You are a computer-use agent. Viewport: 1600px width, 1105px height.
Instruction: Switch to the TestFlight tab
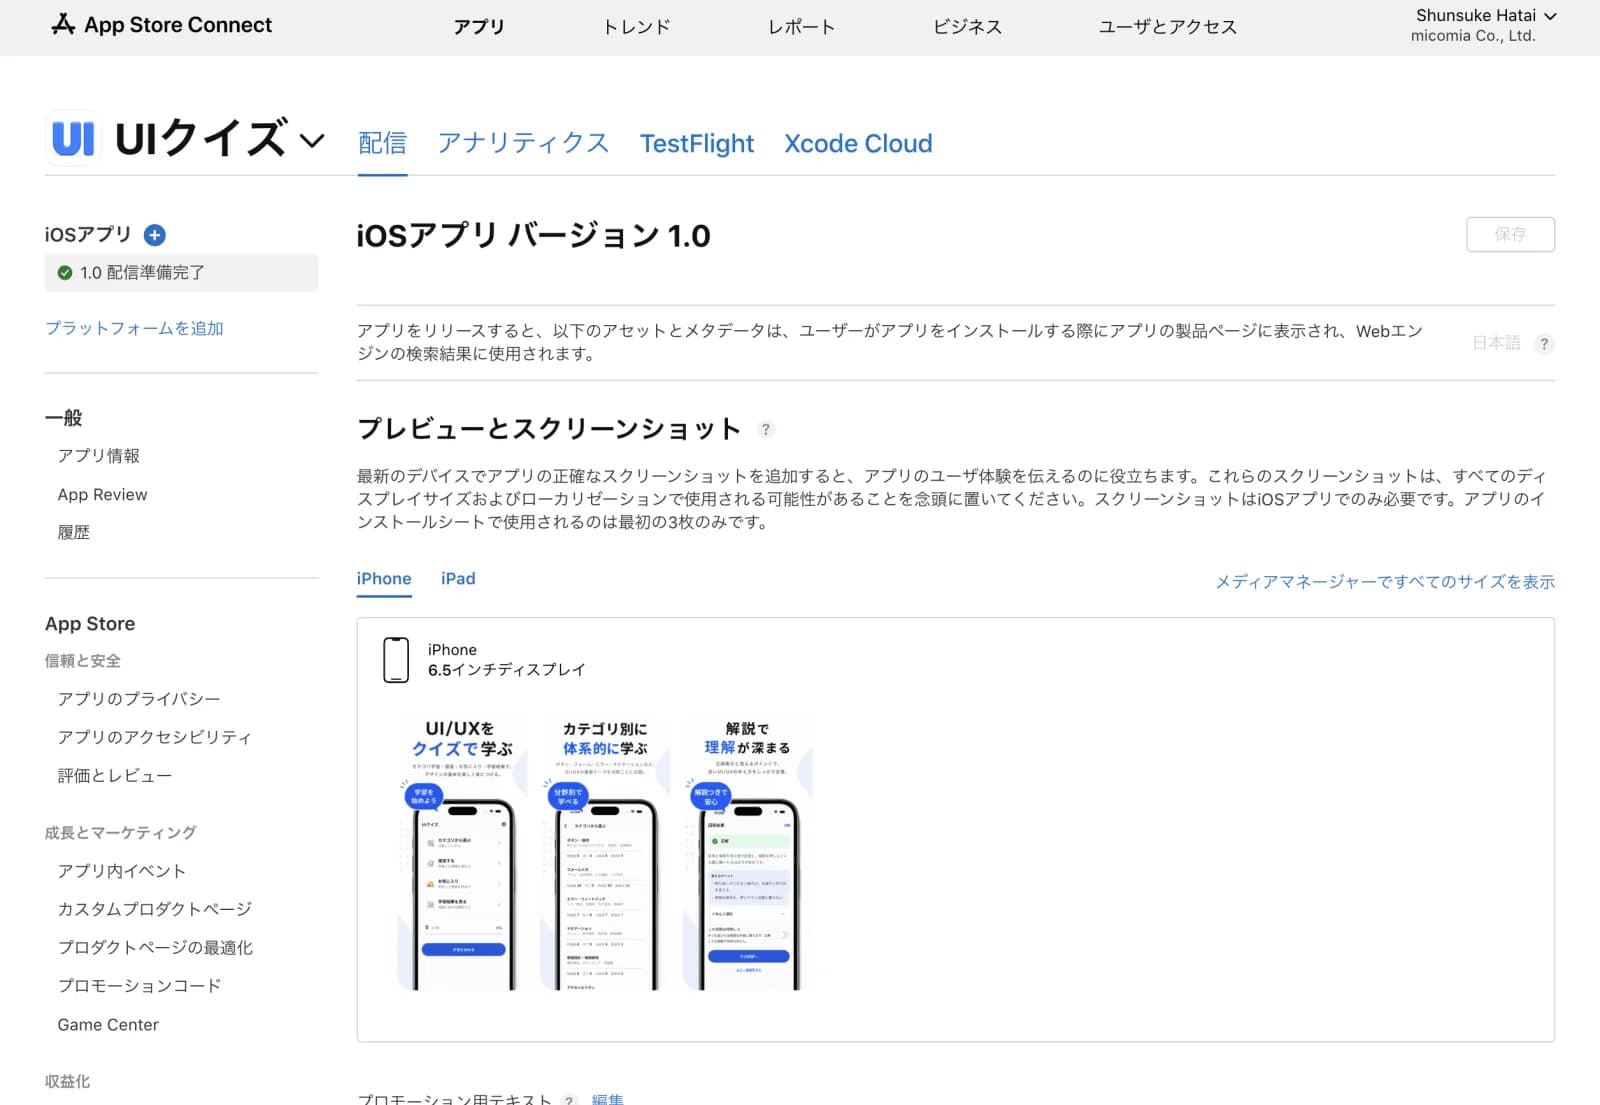click(697, 144)
